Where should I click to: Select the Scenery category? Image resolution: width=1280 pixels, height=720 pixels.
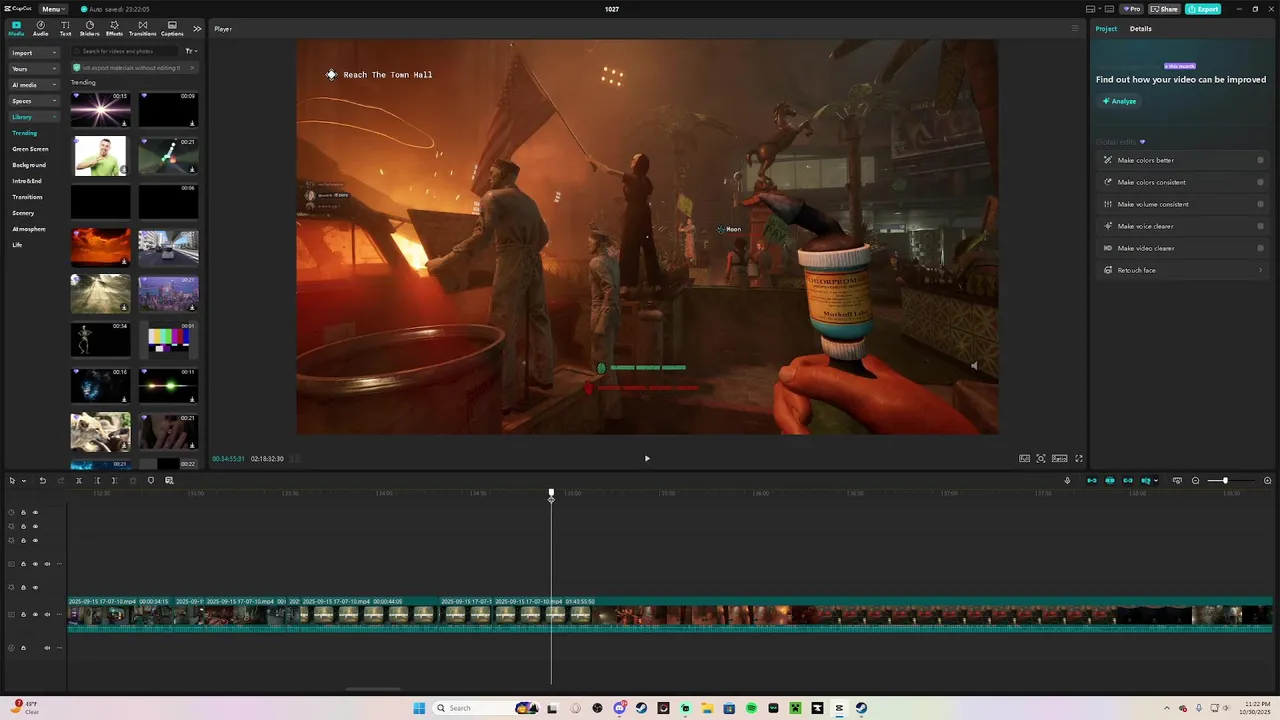23,213
